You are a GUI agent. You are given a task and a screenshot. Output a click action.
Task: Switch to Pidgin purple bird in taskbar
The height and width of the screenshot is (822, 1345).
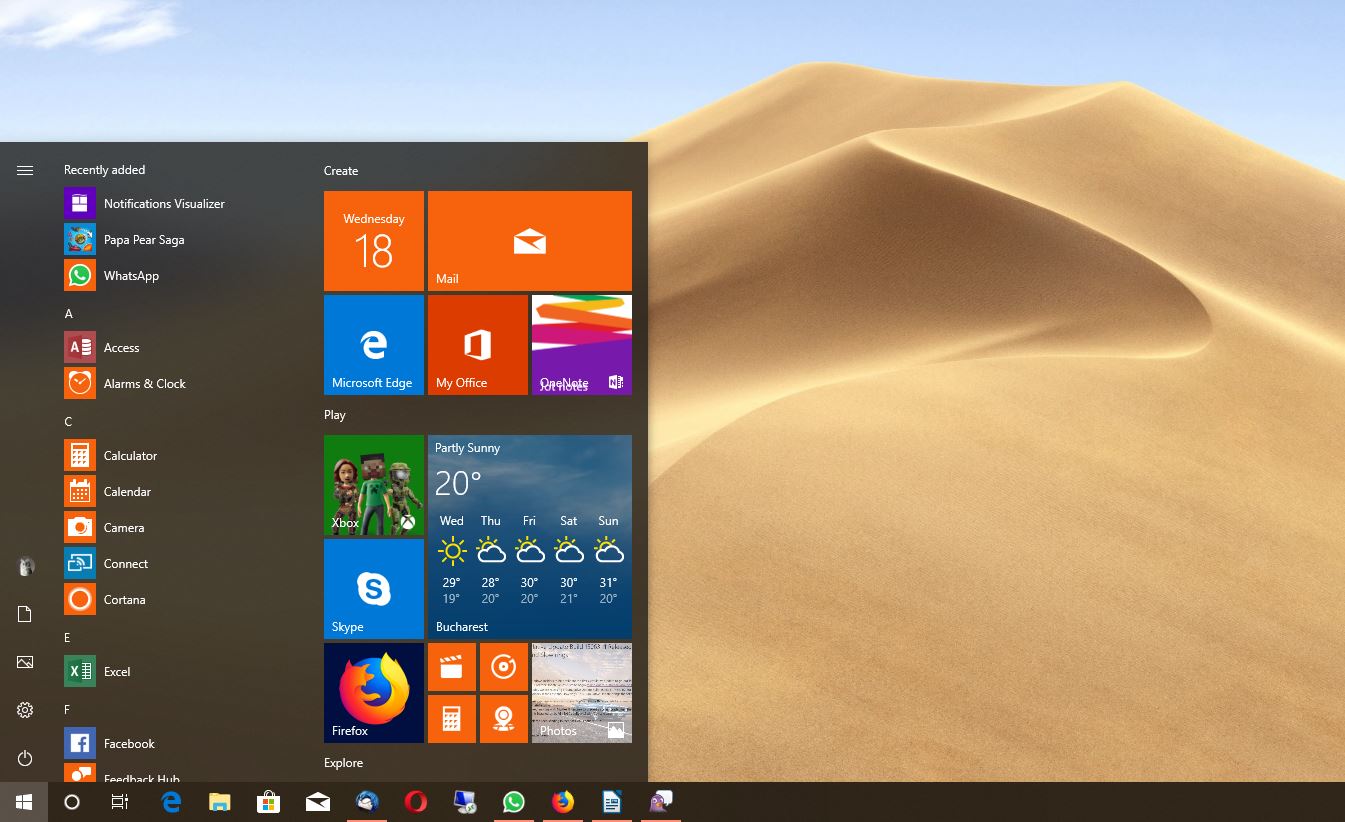click(661, 802)
